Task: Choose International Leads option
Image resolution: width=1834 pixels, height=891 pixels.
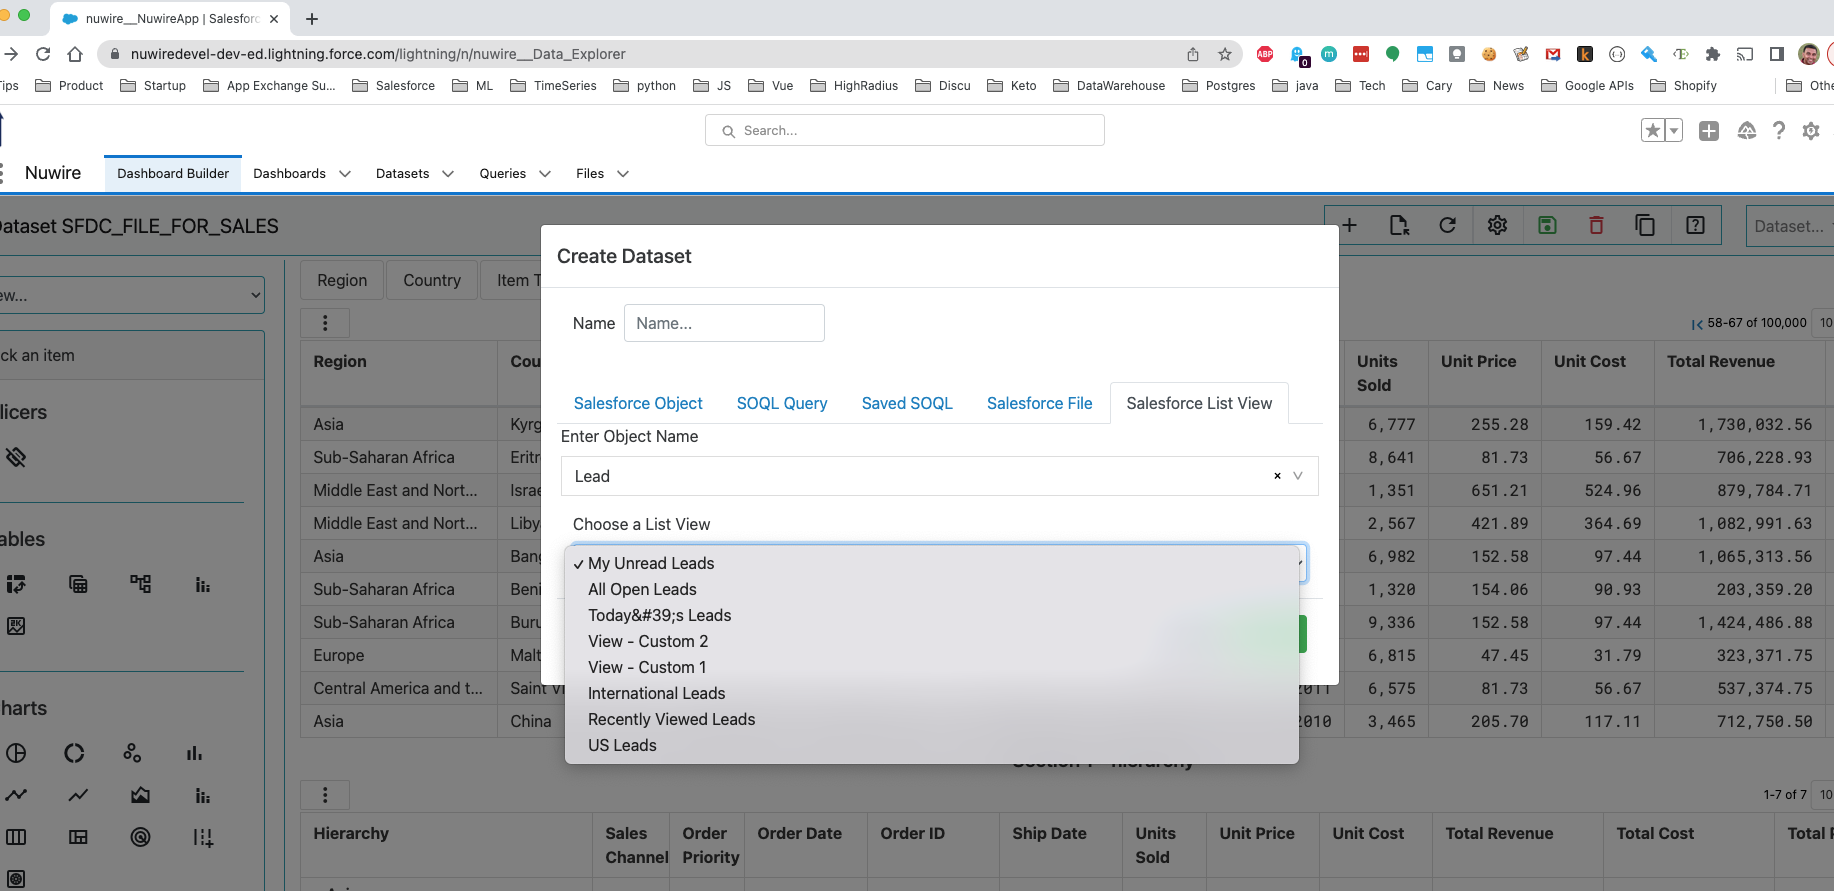Action: [x=931, y=693]
